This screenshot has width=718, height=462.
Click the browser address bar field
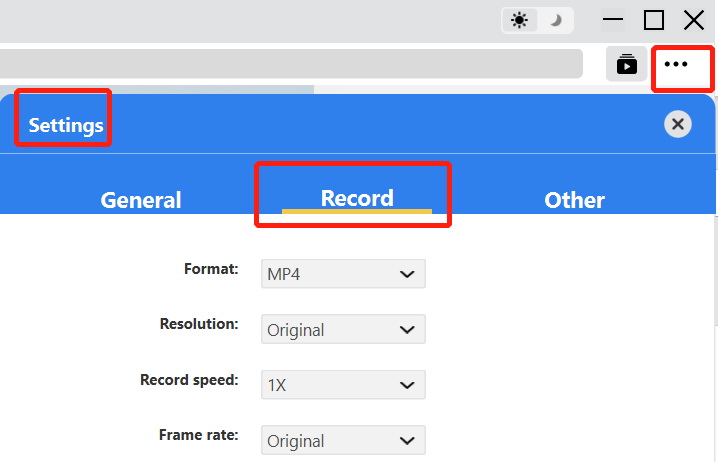(290, 64)
